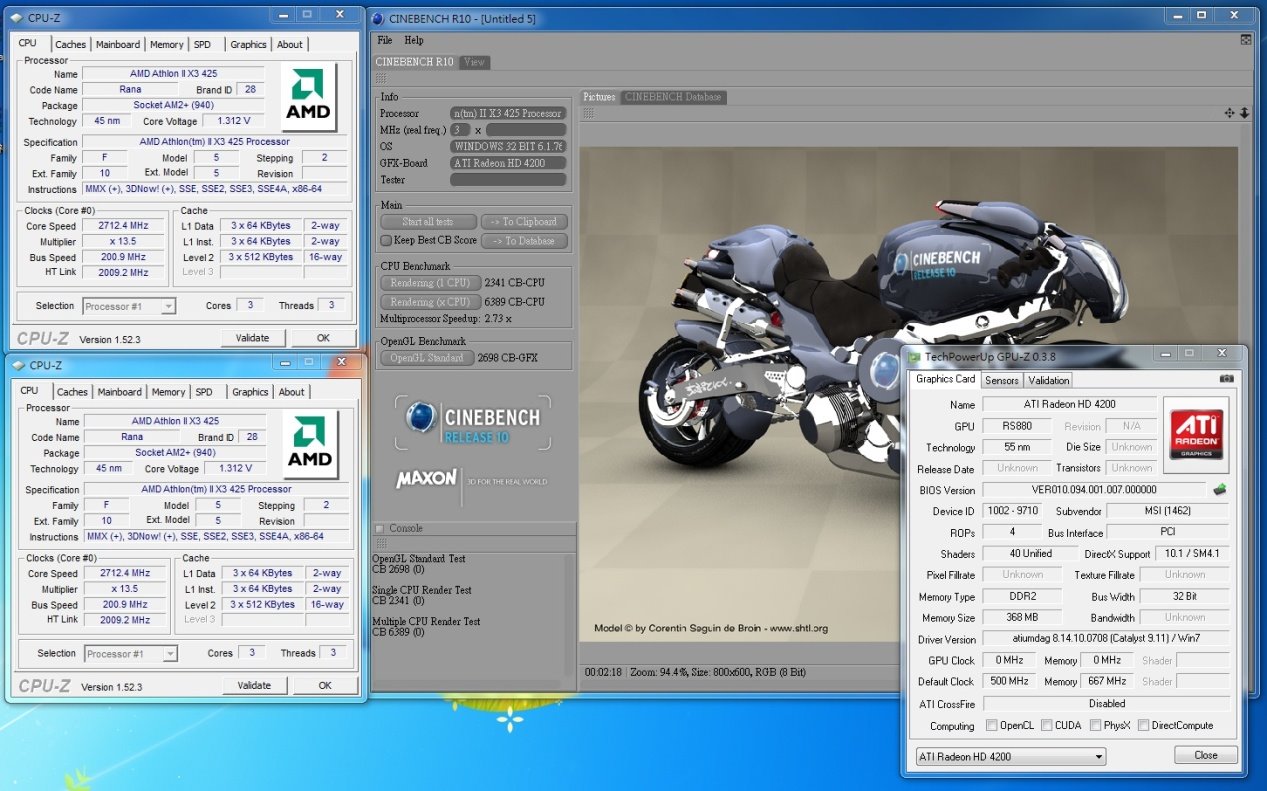Click the AMD logo in lower CPU-Z window

coord(310,446)
